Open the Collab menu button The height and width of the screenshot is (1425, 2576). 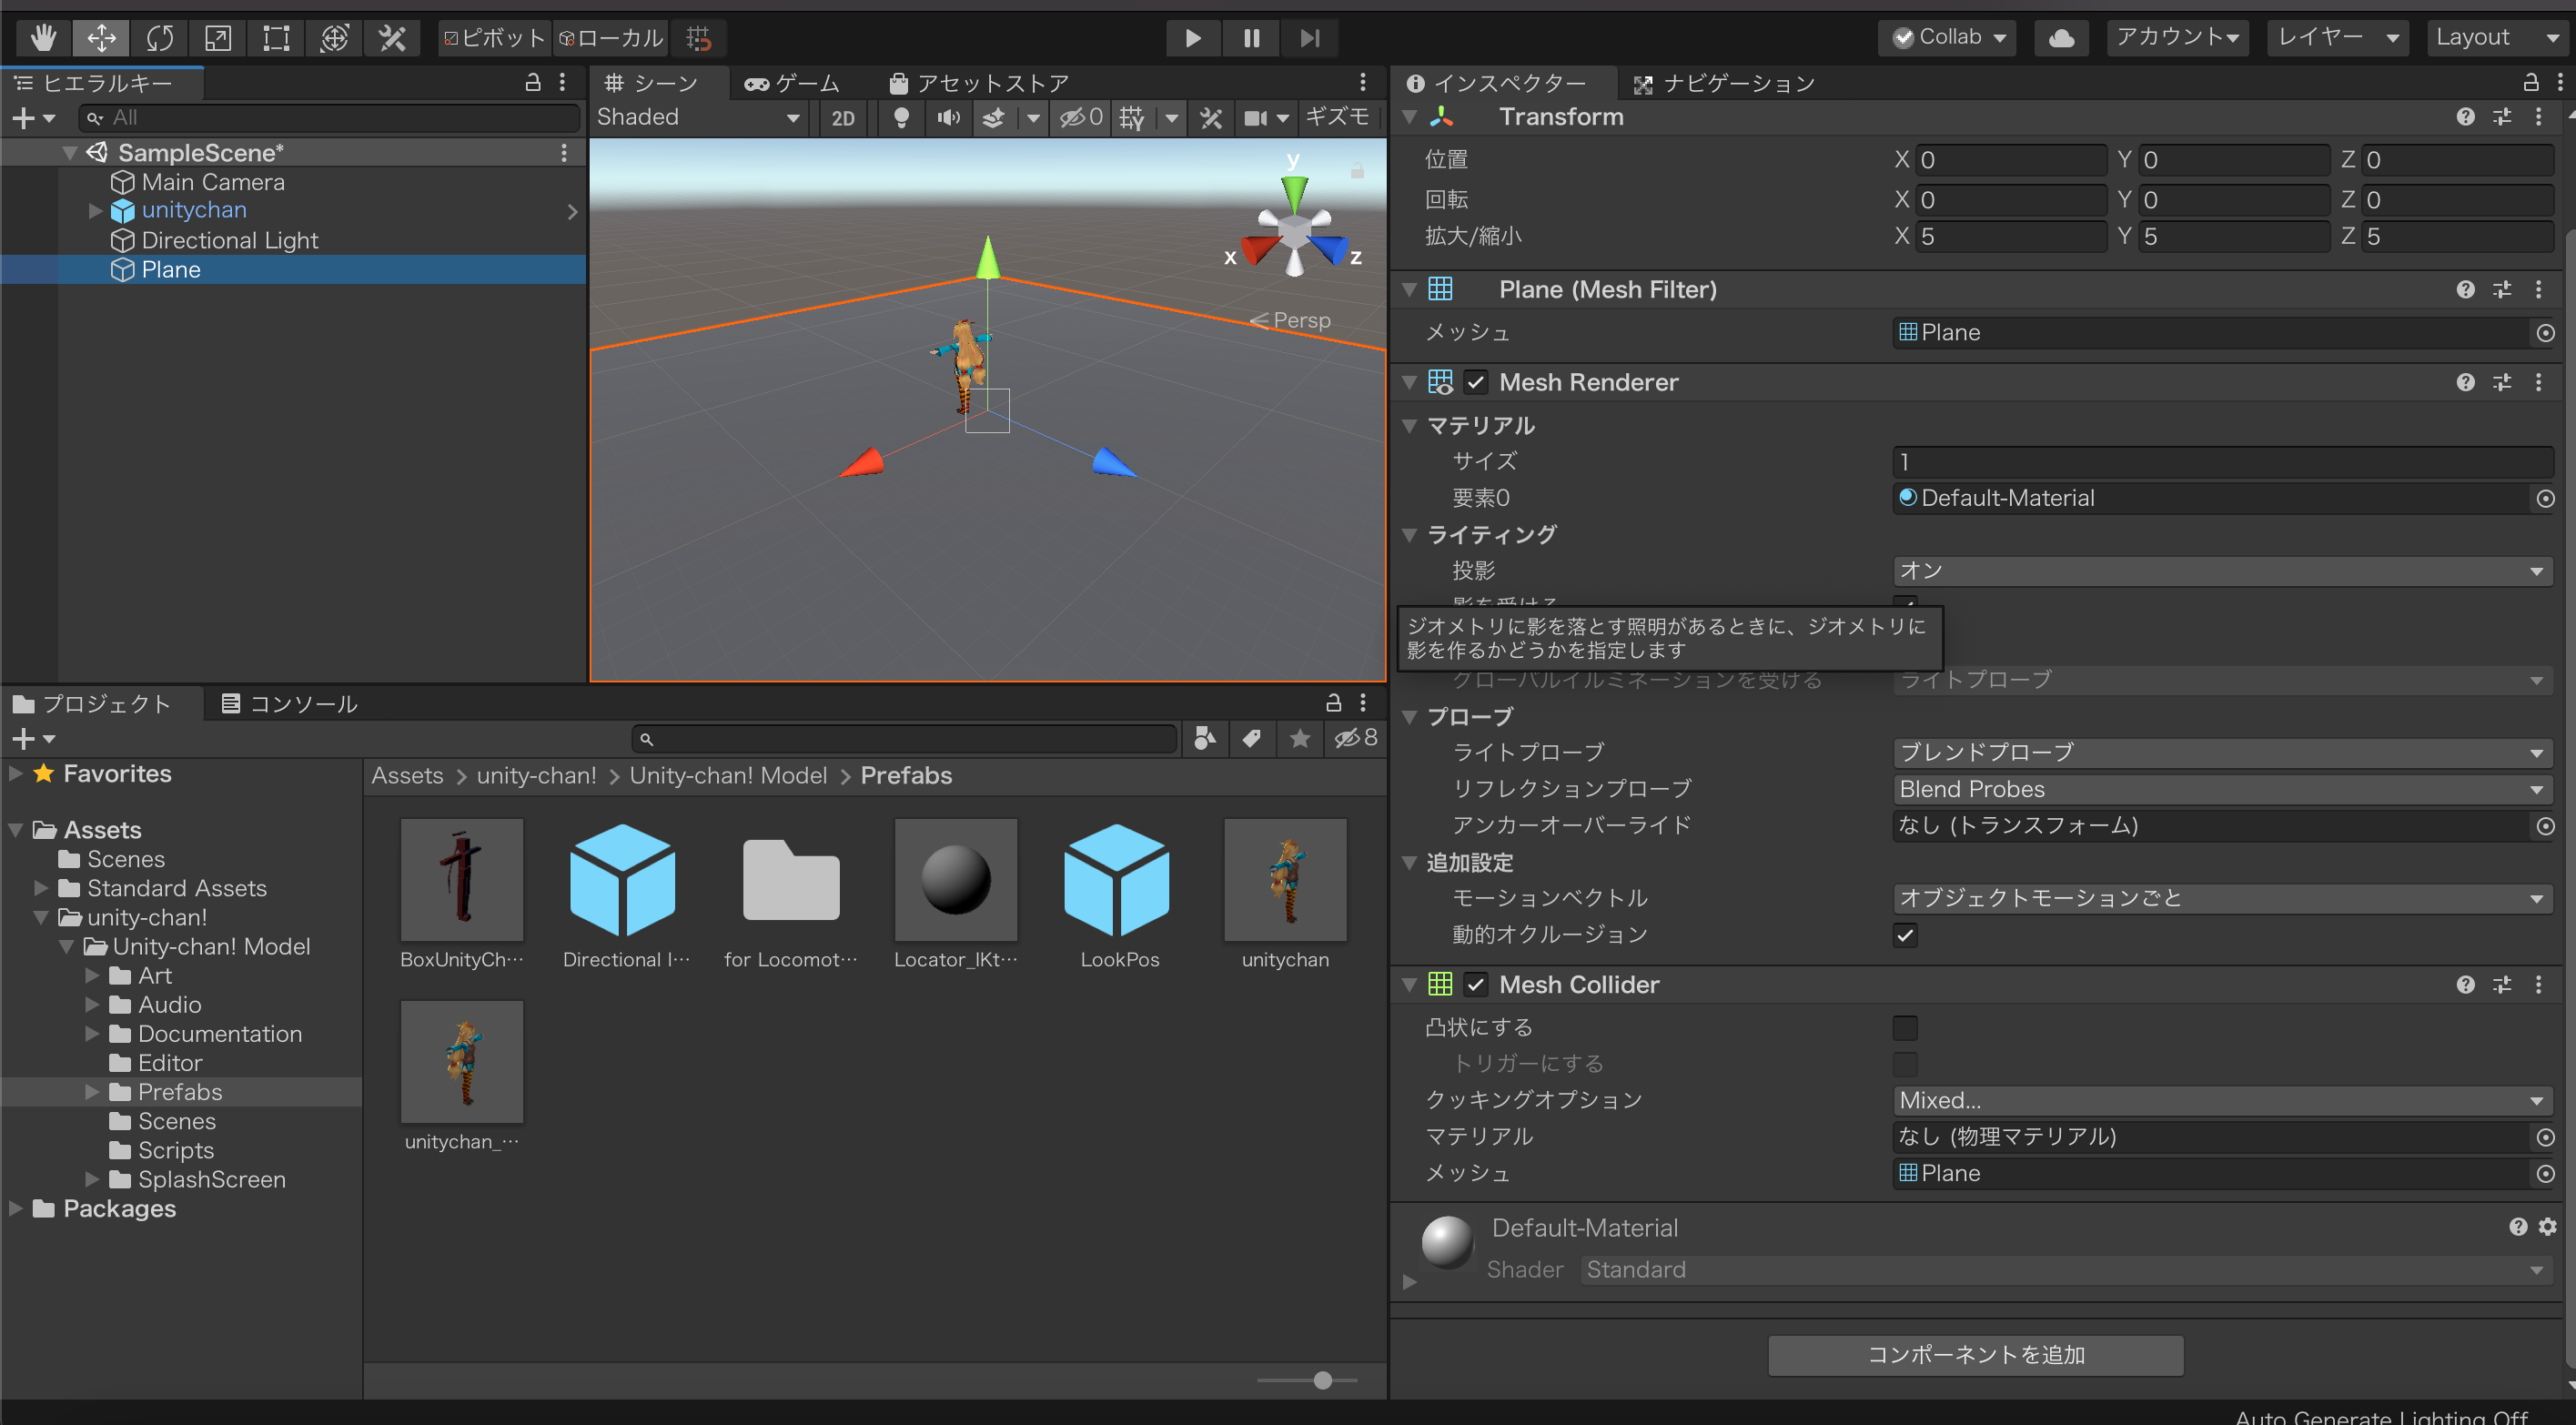(x=1949, y=38)
